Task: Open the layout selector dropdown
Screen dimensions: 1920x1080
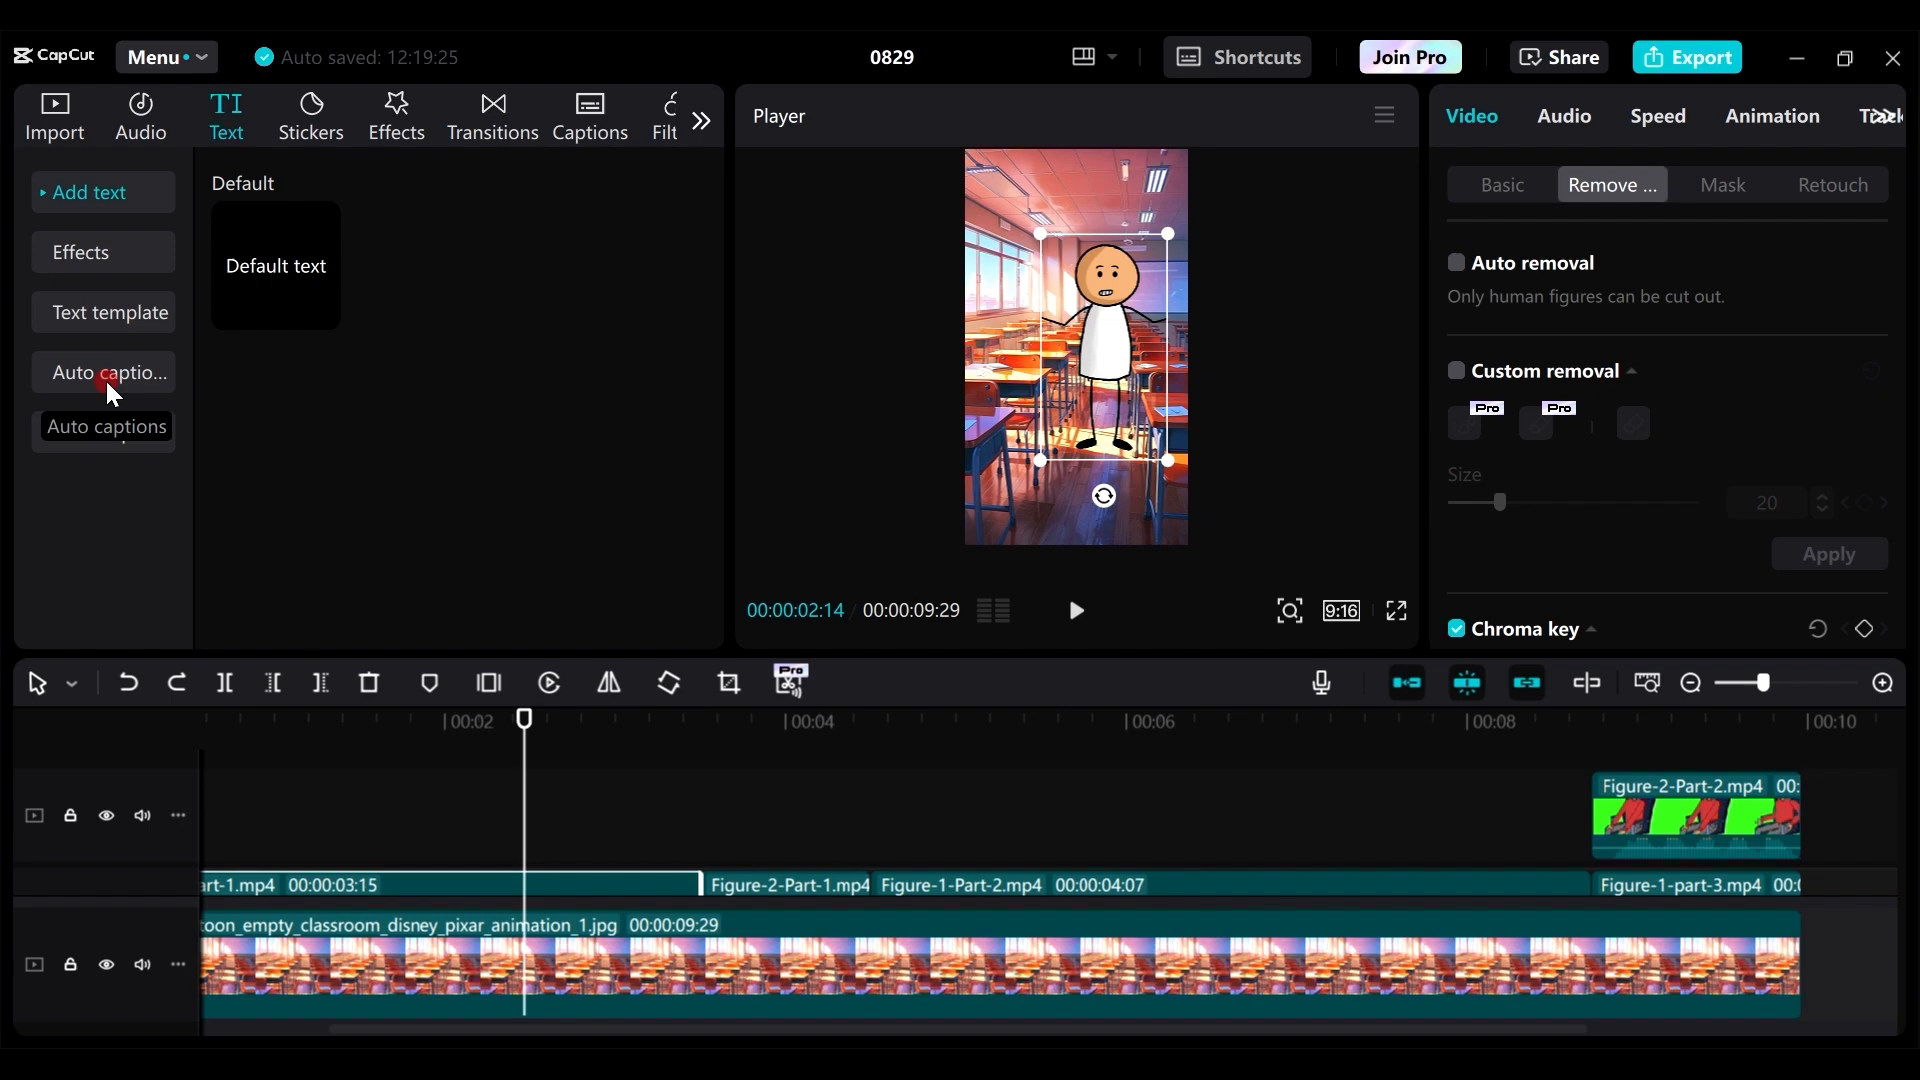Action: pyautogui.click(x=1094, y=57)
